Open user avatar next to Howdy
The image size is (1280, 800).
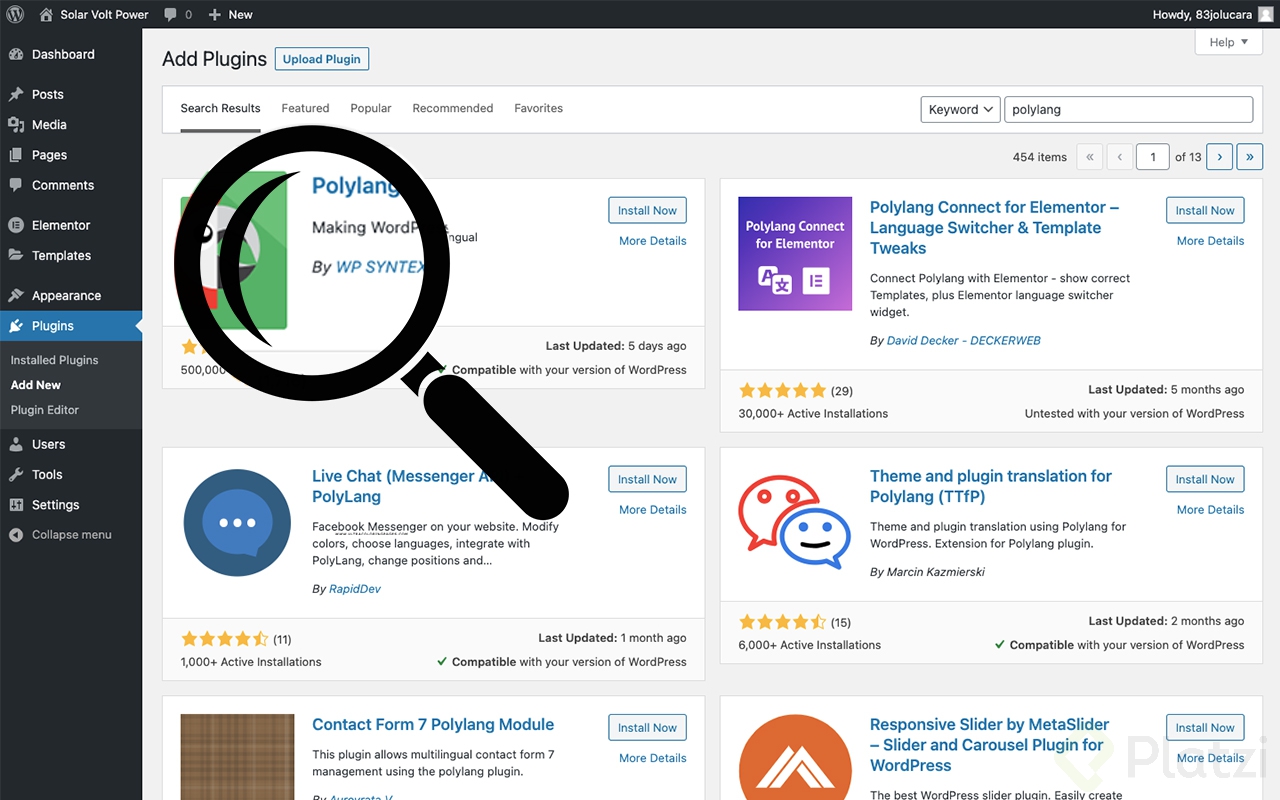(1266, 15)
